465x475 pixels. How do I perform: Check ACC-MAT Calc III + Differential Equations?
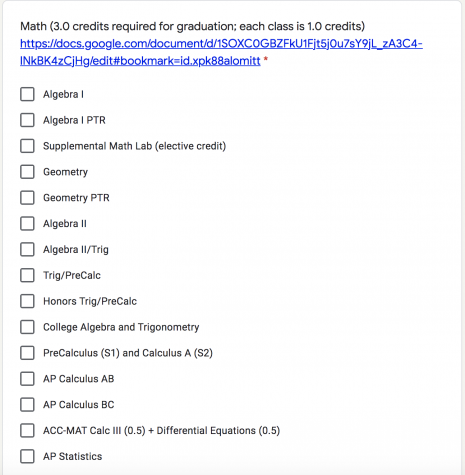pyautogui.click(x=27, y=430)
